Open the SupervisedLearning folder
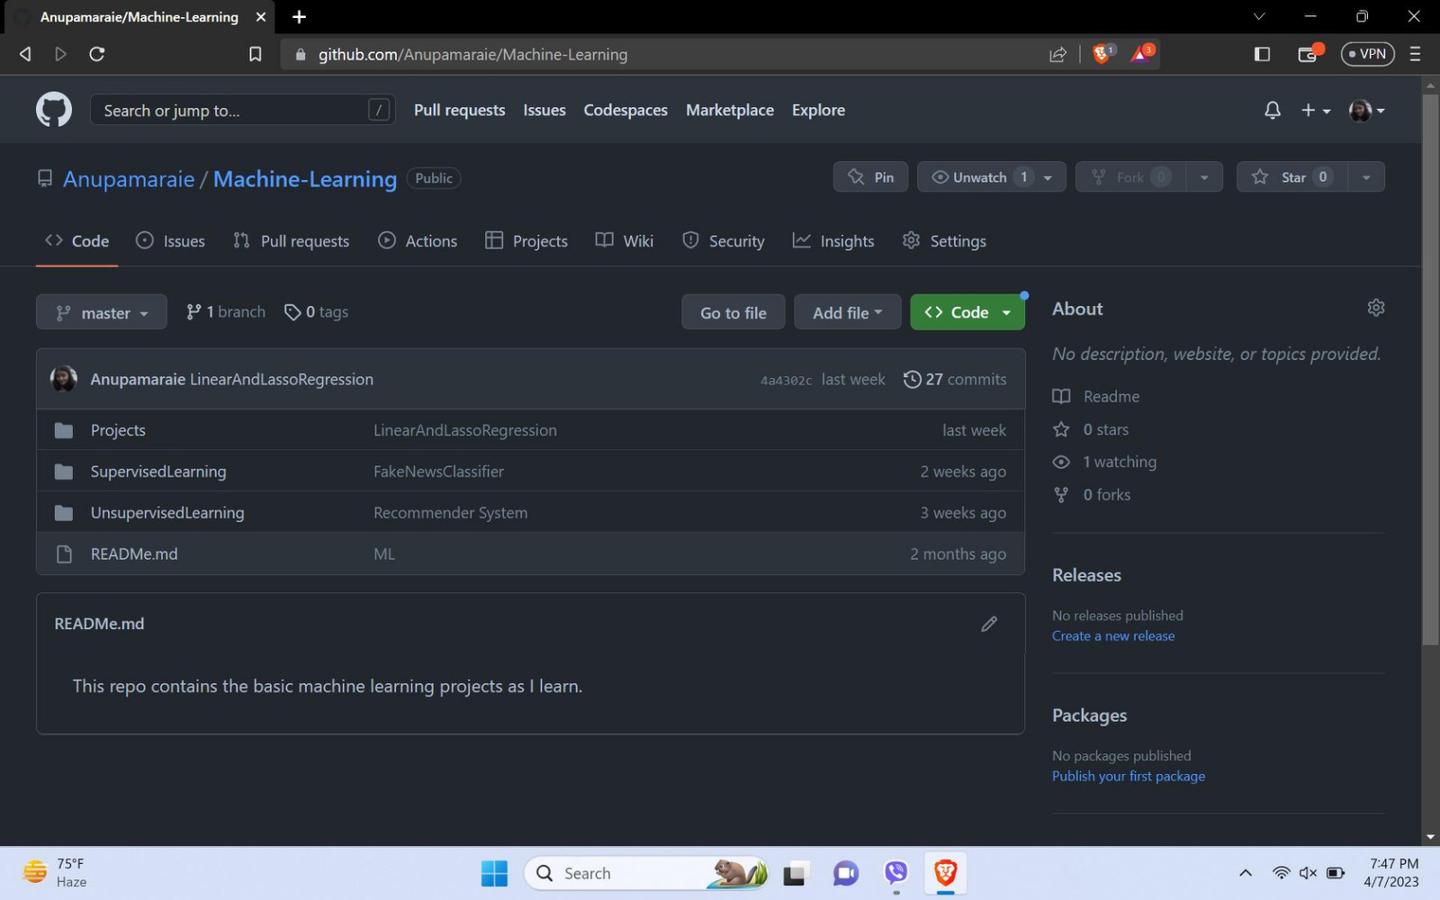Viewport: 1440px width, 900px height. click(x=158, y=471)
